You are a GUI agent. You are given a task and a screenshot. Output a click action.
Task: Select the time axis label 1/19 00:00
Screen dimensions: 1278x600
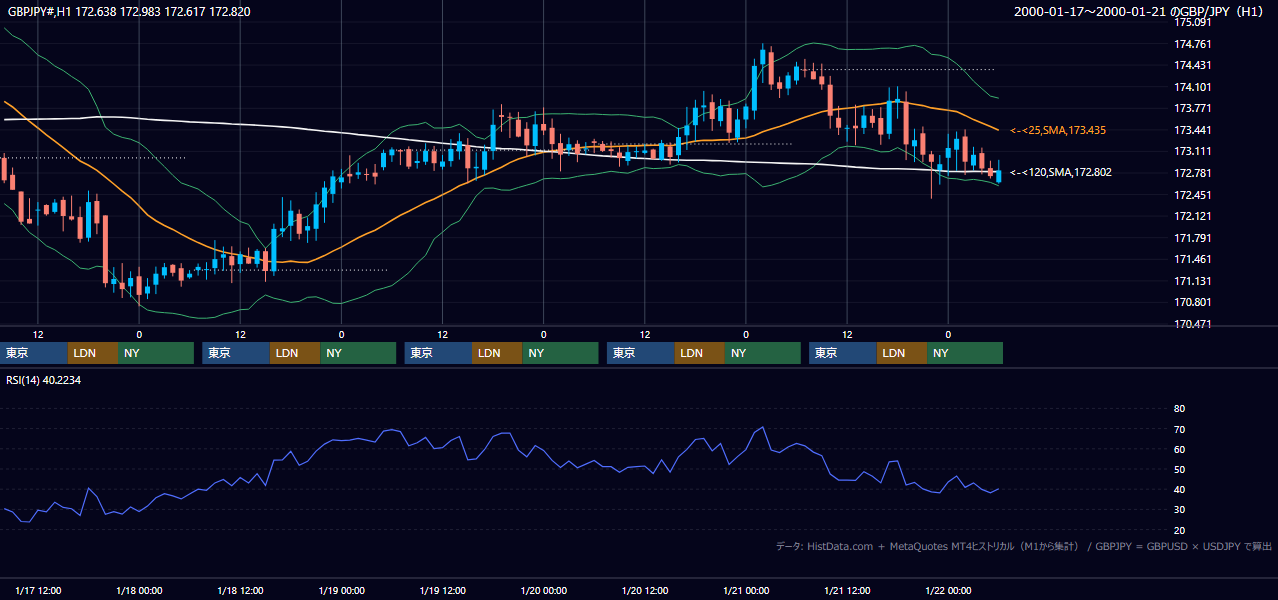(x=341, y=590)
